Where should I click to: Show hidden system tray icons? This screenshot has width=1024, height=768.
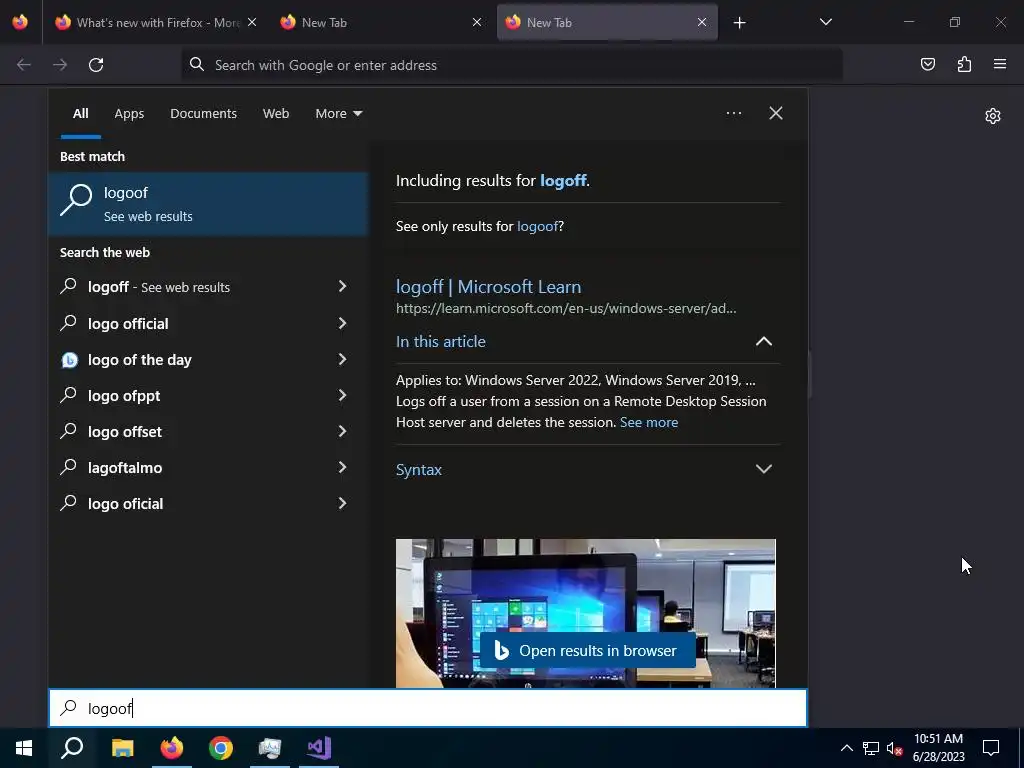[x=846, y=748]
